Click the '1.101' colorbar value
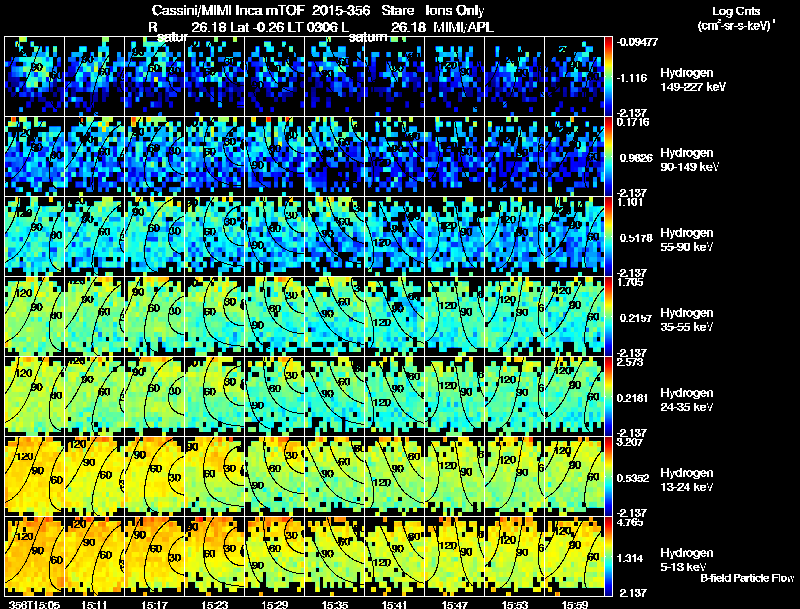The width and height of the screenshot is (800, 609). tap(629, 202)
